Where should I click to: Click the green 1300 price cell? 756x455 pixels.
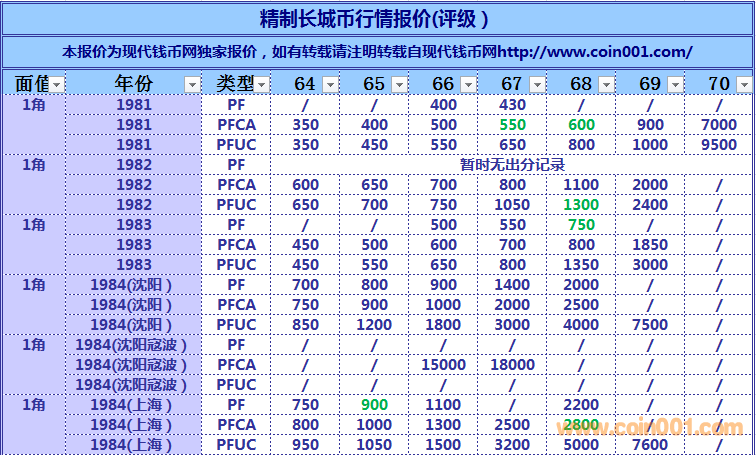581,204
